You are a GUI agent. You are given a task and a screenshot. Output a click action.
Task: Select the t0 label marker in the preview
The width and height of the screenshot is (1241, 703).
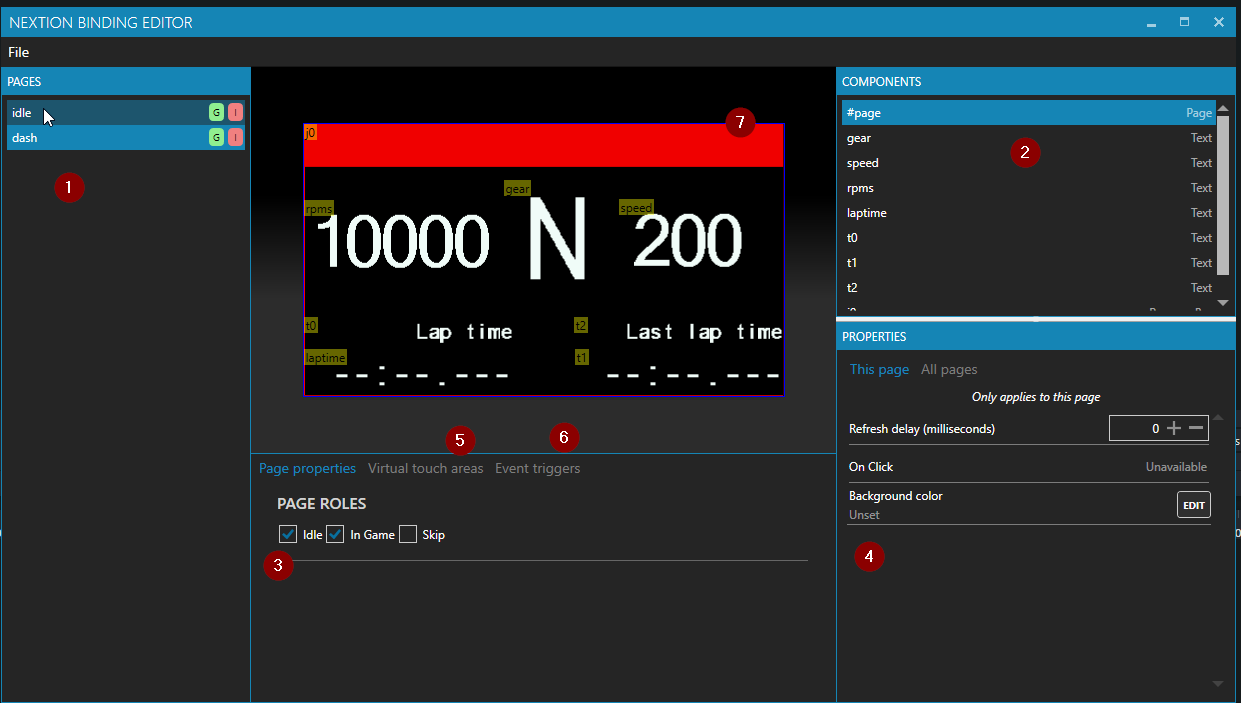click(310, 325)
